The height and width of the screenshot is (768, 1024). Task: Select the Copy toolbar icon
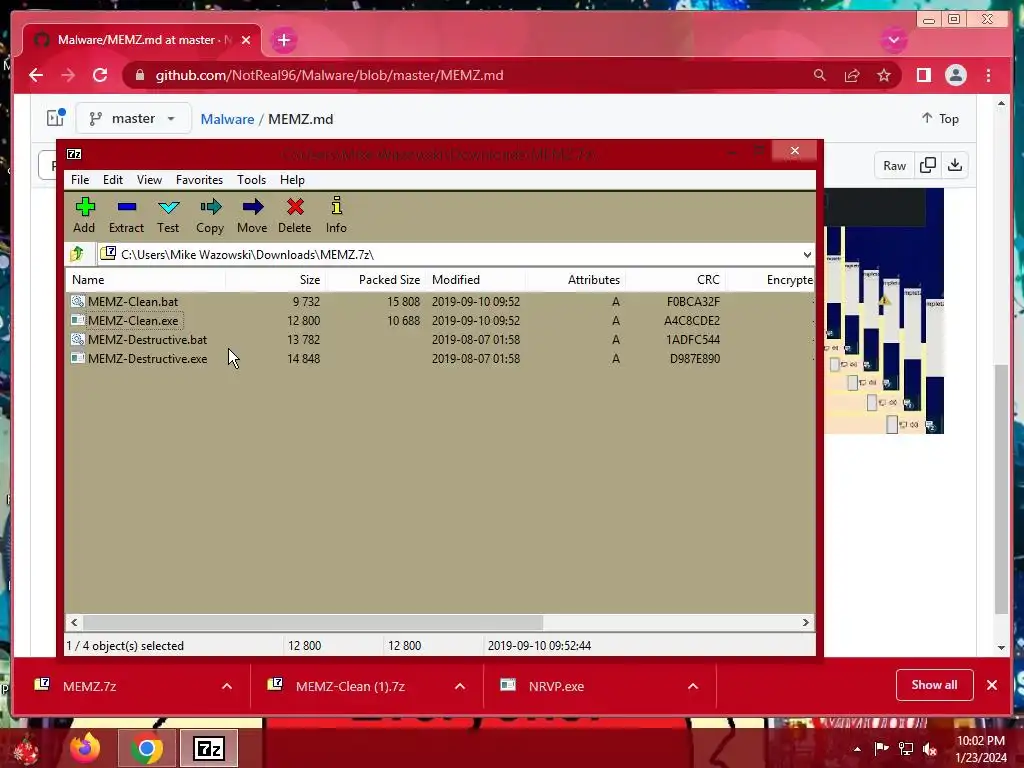tap(210, 216)
